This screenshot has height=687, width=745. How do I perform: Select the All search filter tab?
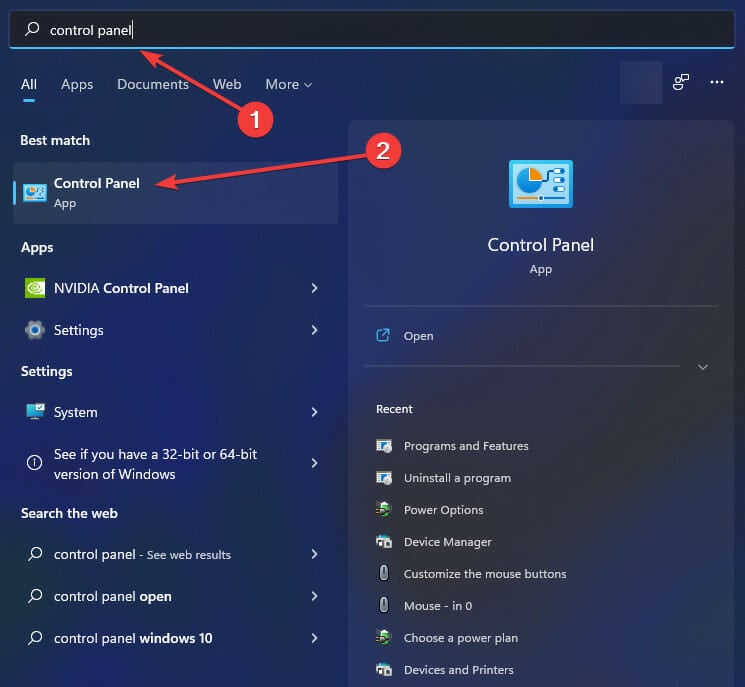point(29,84)
